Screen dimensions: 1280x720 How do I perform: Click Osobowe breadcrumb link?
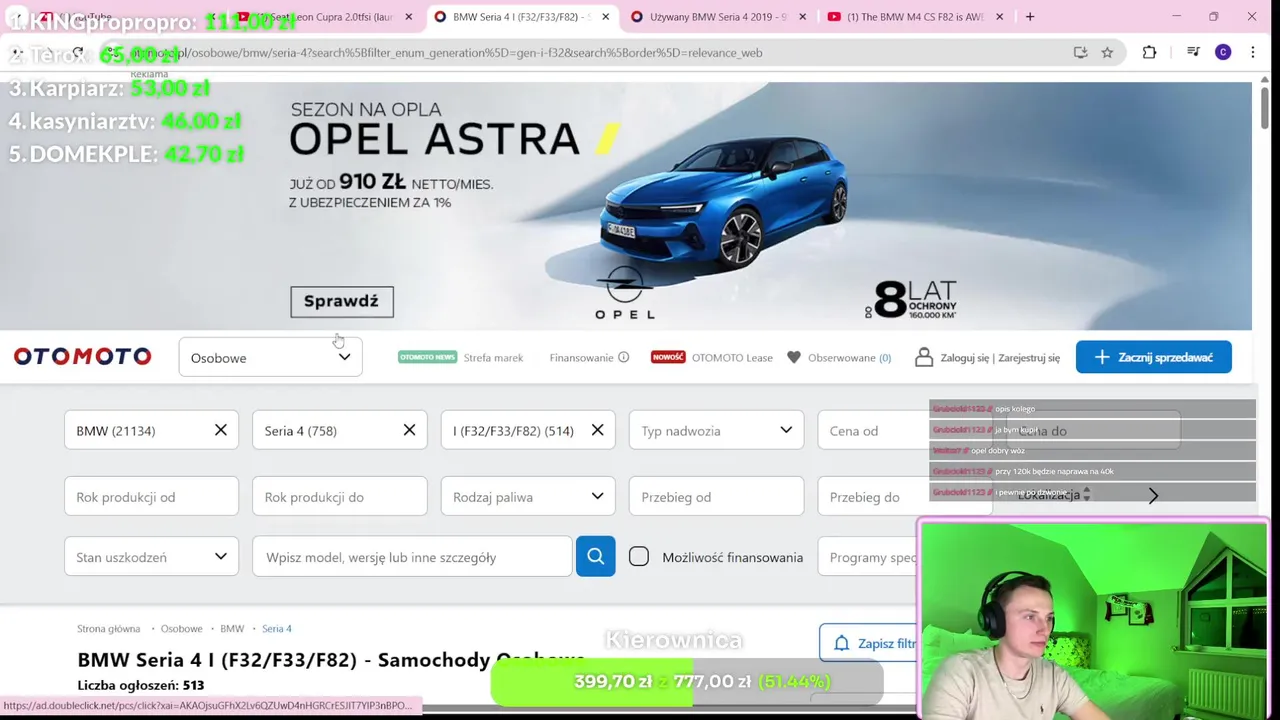coord(182,628)
